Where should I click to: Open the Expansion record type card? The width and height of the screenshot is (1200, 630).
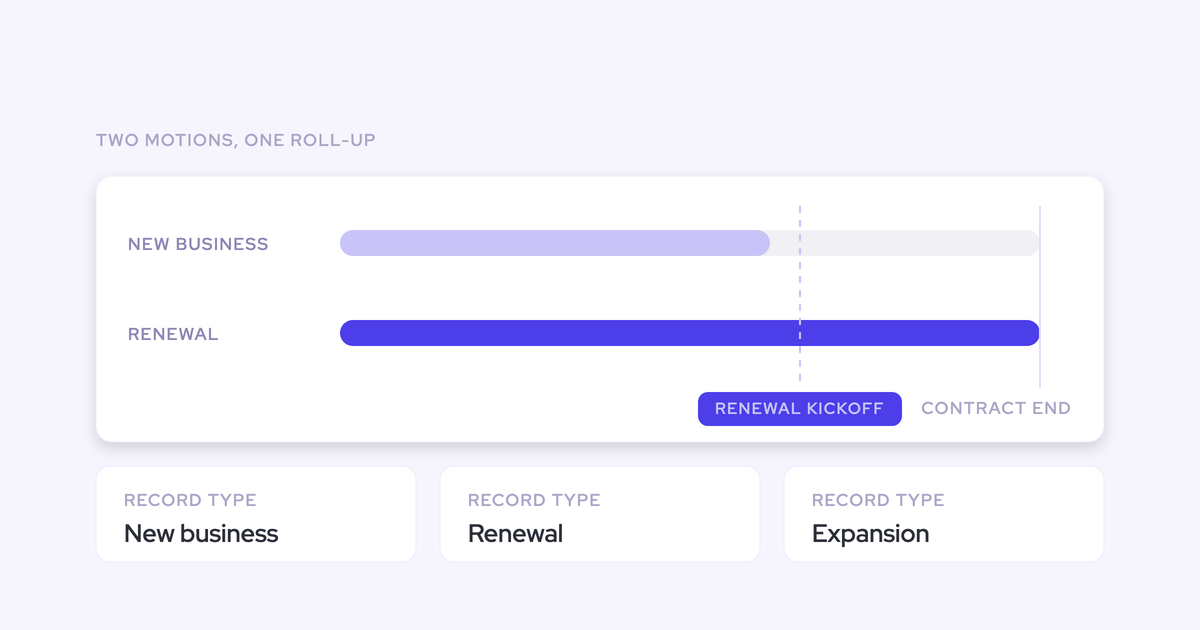pos(944,514)
